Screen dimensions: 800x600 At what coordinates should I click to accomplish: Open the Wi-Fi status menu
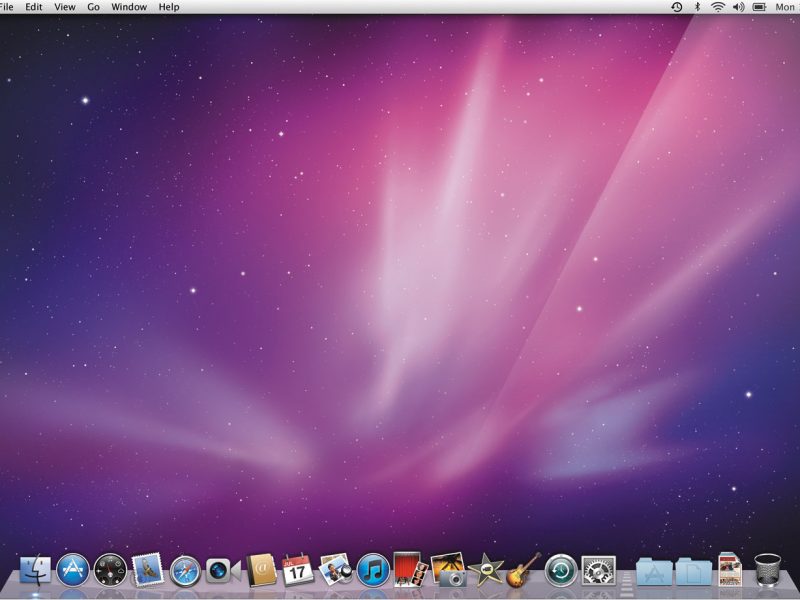point(718,7)
